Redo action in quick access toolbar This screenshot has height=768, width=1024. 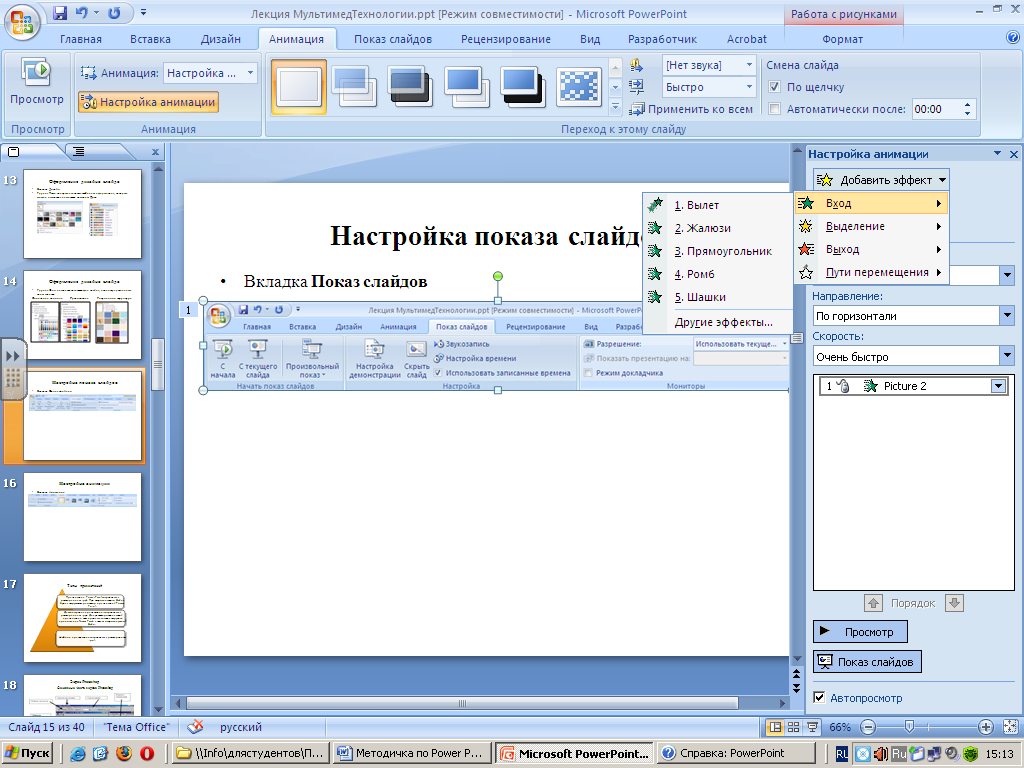[114, 13]
